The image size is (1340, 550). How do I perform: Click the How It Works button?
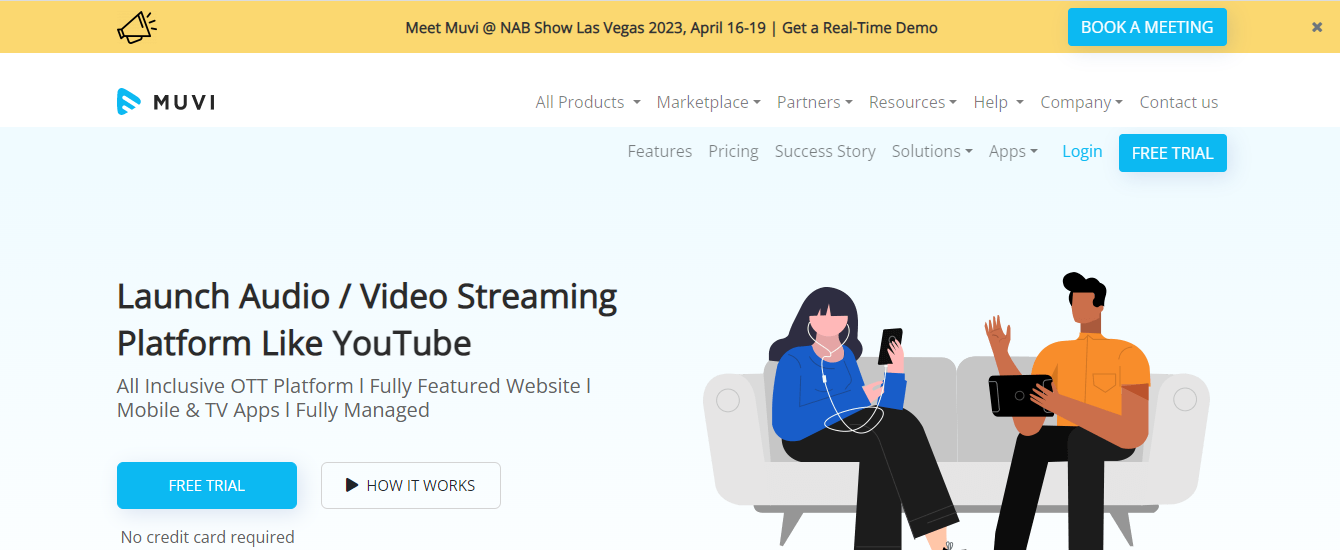(x=411, y=485)
